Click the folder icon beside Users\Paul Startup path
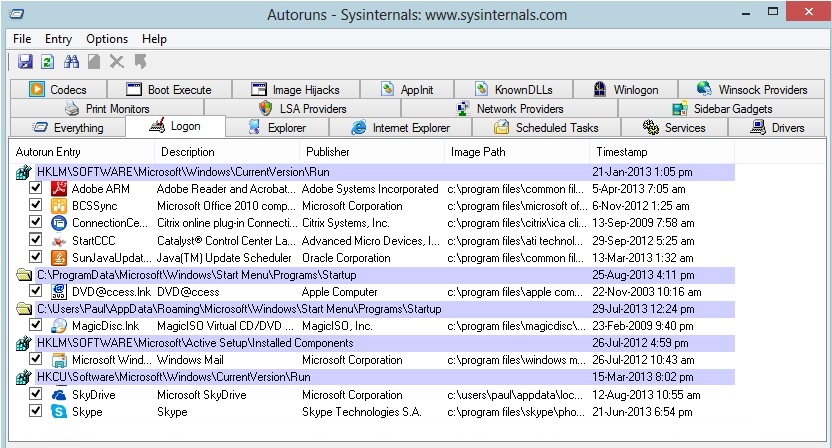The width and height of the screenshot is (832, 448). click(23, 308)
